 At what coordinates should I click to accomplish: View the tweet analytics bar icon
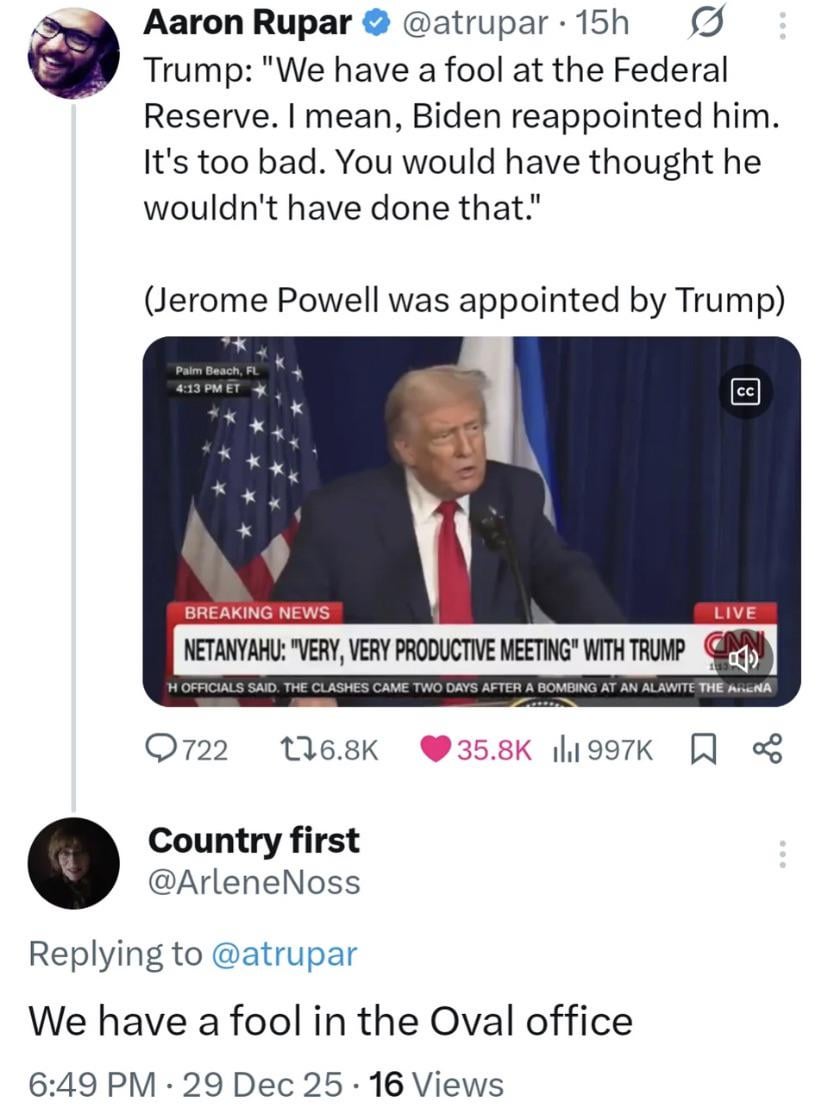pos(553,749)
